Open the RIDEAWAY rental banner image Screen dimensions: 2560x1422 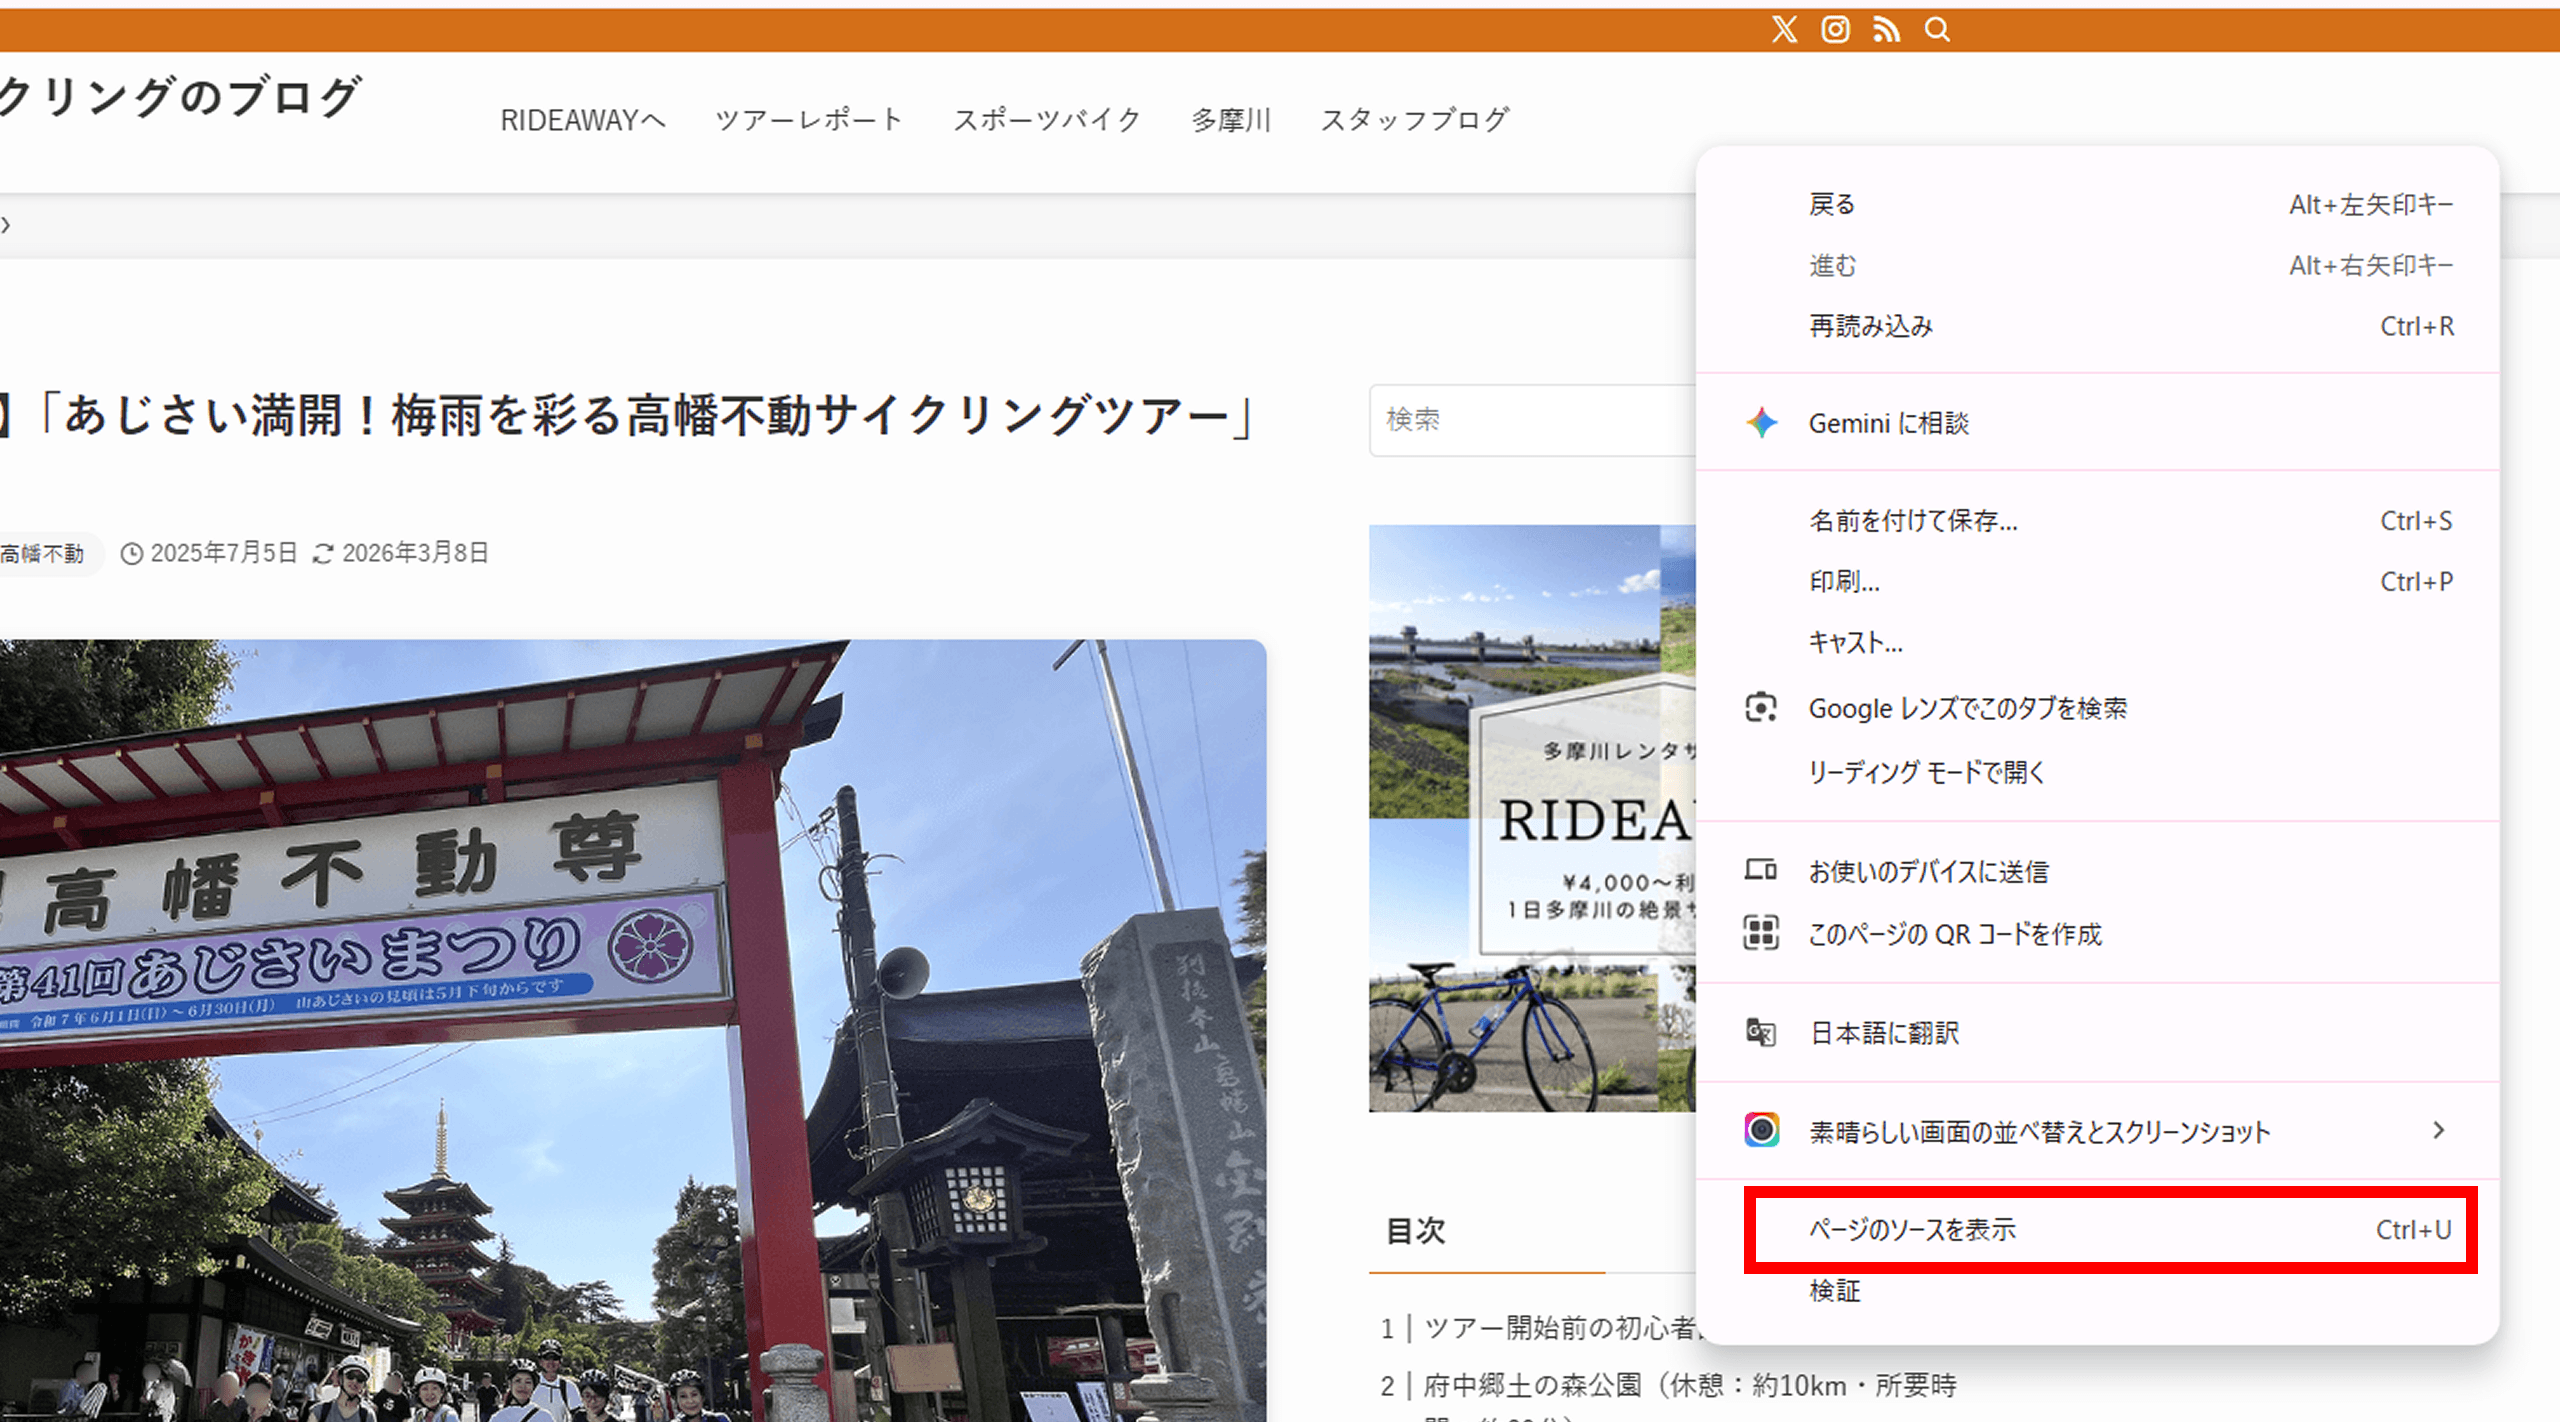click(1532, 818)
